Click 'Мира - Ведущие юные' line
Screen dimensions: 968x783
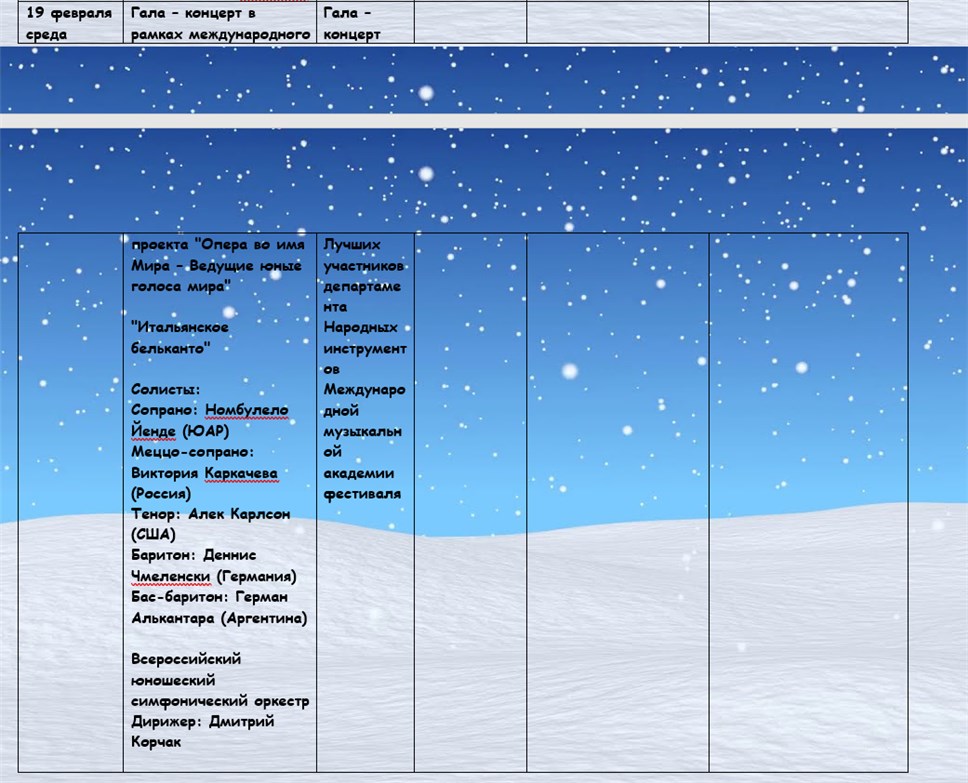(x=216, y=266)
